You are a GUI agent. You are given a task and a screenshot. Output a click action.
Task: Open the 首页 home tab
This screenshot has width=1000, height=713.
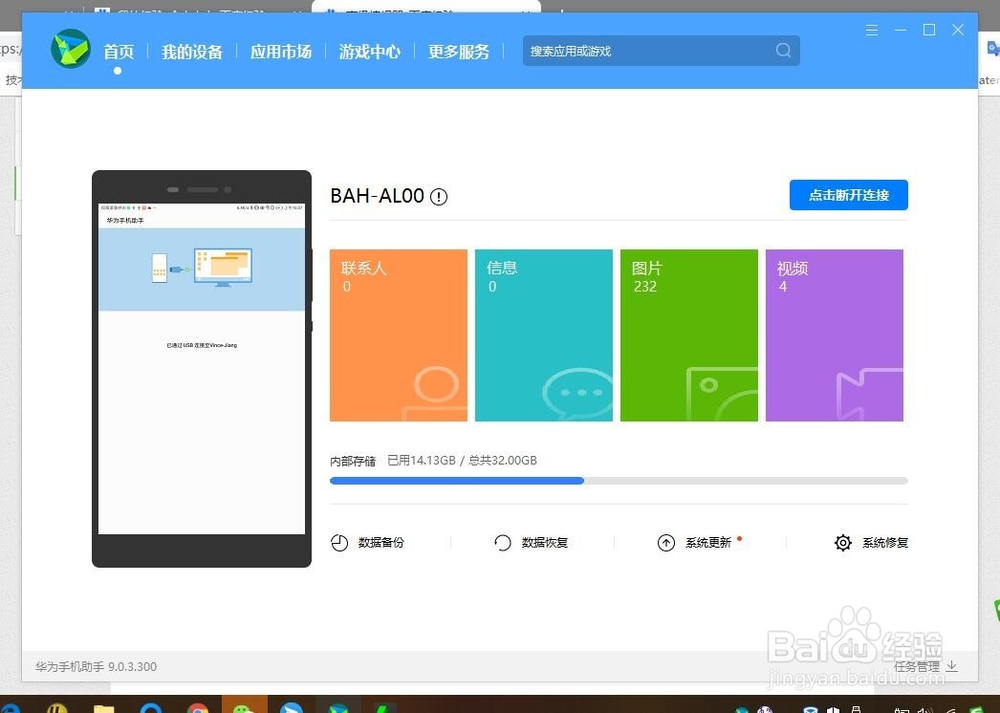119,52
